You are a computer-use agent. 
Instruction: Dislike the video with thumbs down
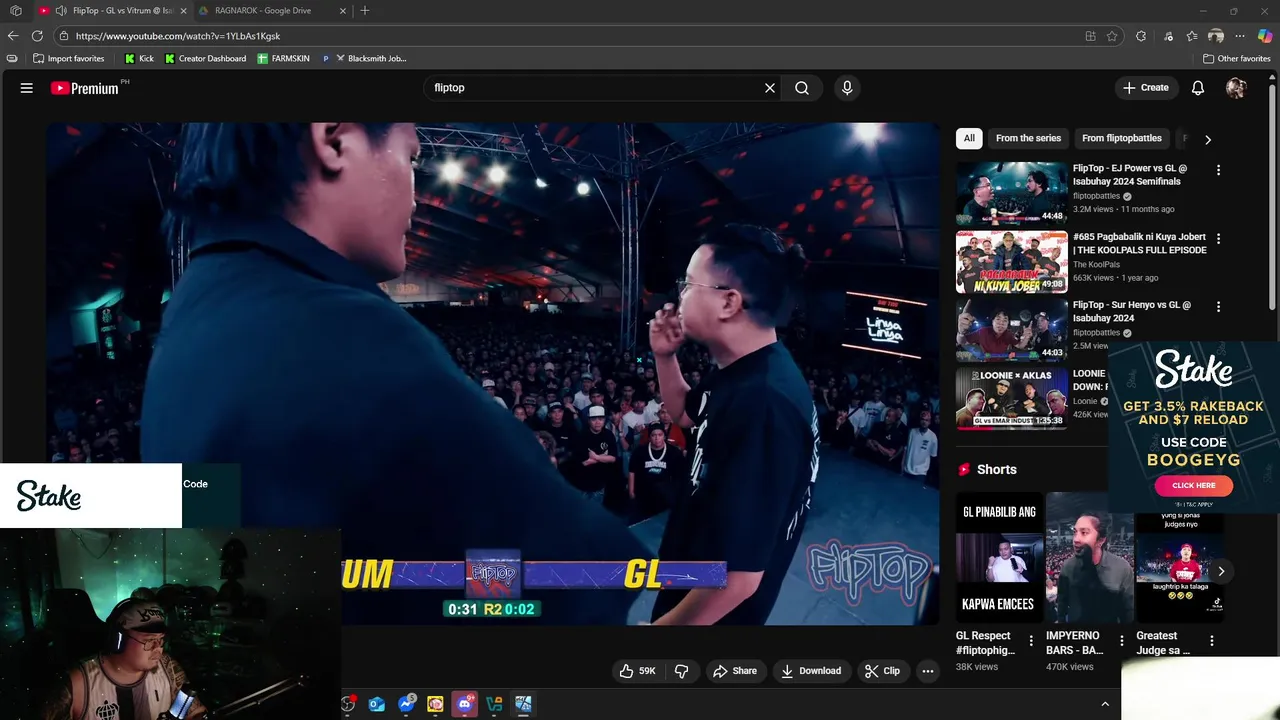(x=682, y=671)
